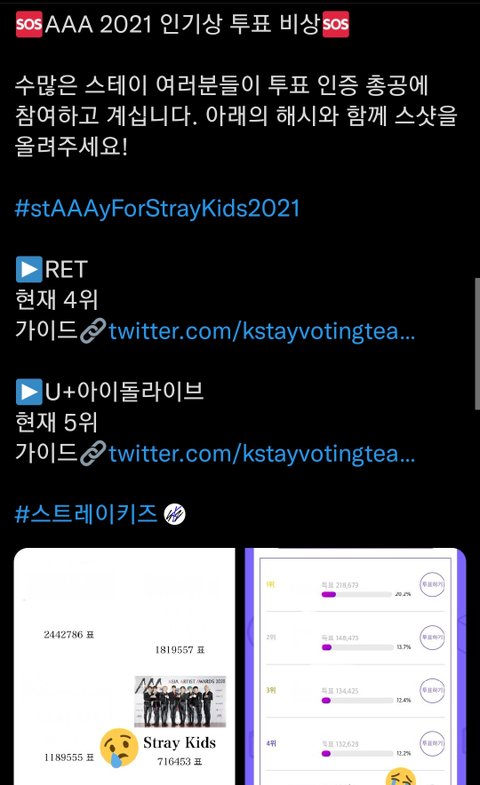
Task: Click the 1위 vote progress bar
Action: click(356, 594)
